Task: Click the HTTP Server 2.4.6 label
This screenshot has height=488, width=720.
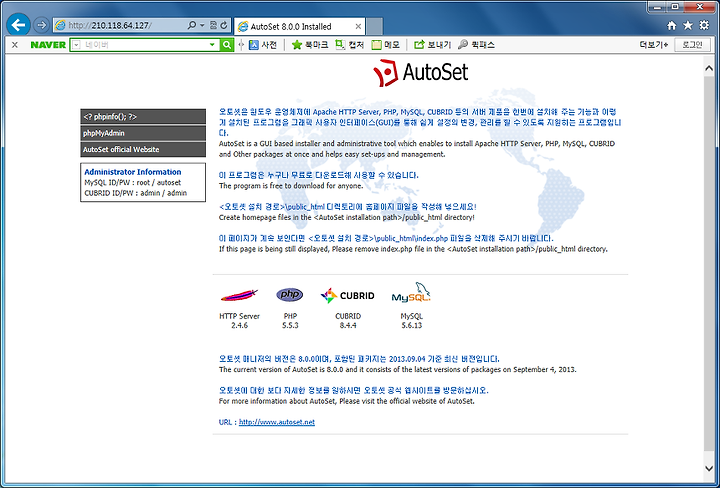Action: [239, 320]
